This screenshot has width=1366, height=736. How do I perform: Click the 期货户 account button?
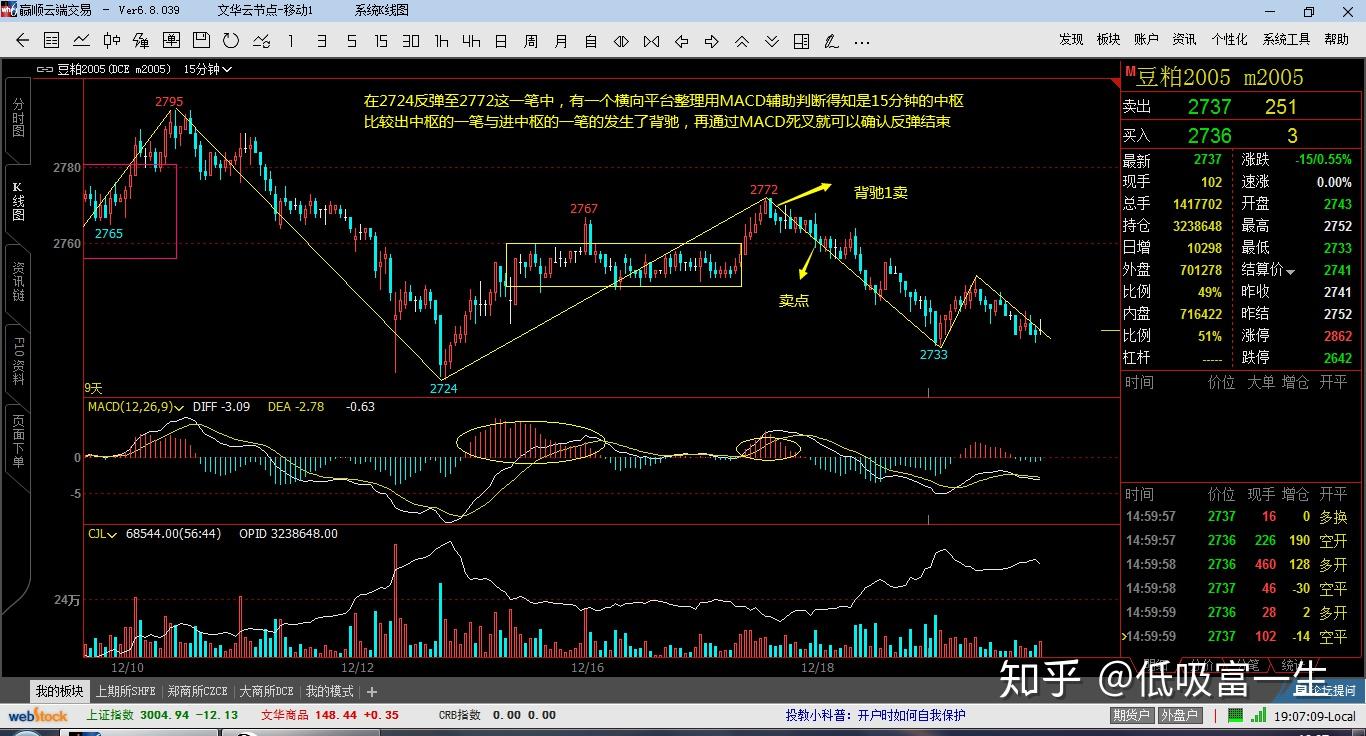(x=1131, y=716)
